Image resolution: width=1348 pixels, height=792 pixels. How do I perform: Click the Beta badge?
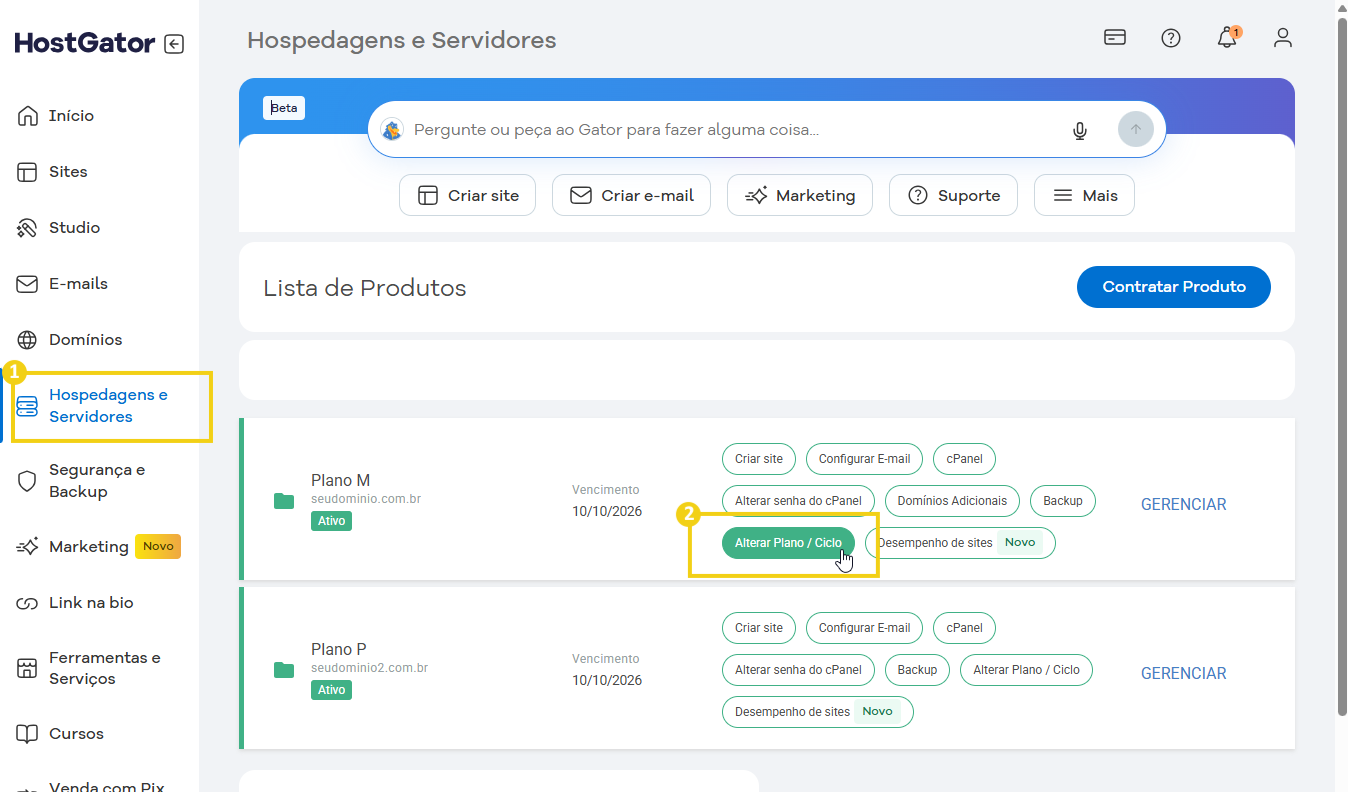[x=284, y=108]
